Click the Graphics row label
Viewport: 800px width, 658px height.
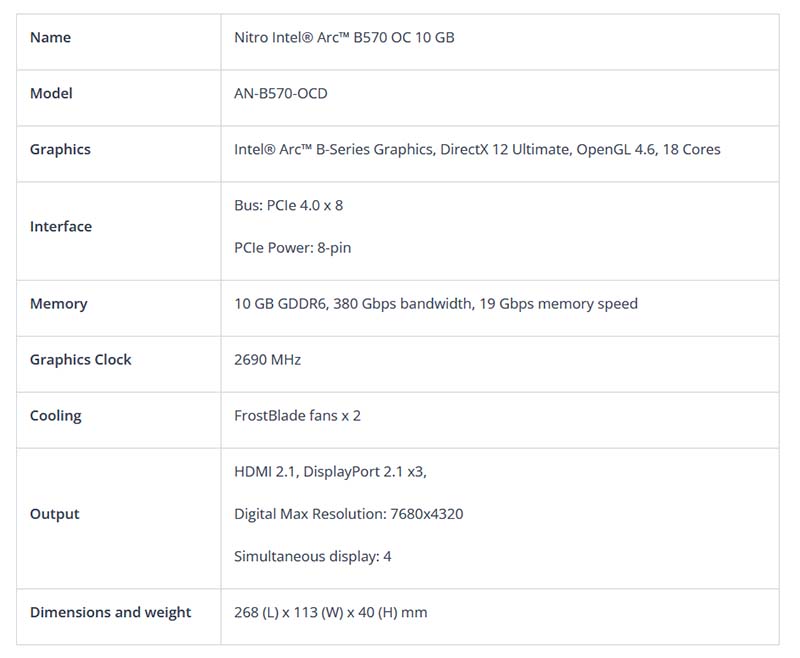[x=60, y=150]
